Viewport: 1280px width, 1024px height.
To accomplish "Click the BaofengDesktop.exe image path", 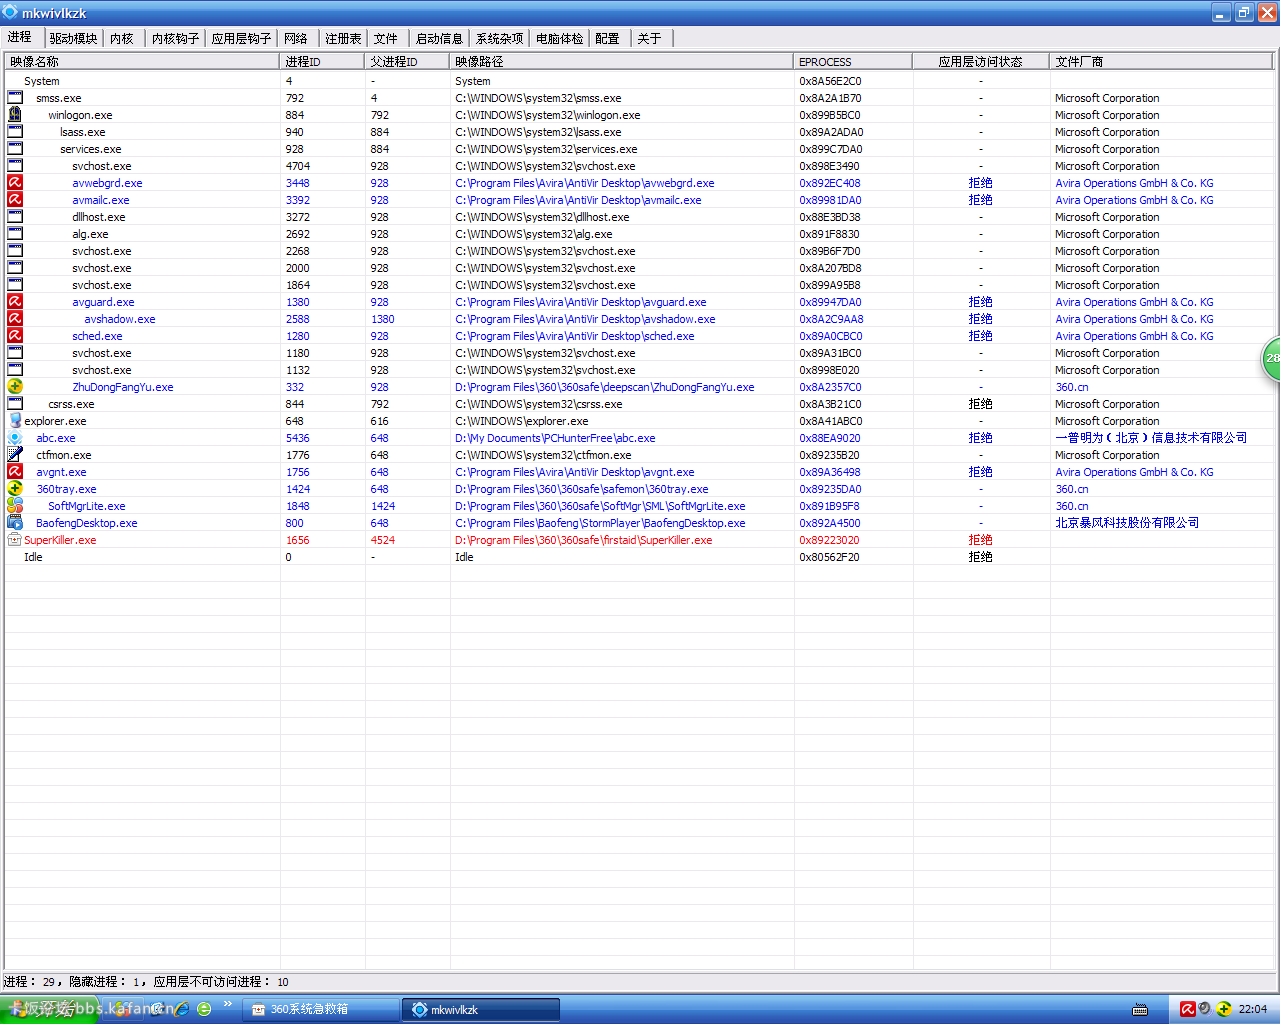I will 600,523.
